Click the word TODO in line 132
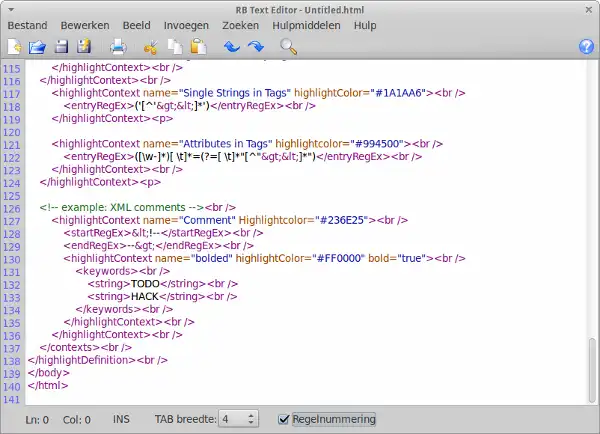 coord(145,284)
